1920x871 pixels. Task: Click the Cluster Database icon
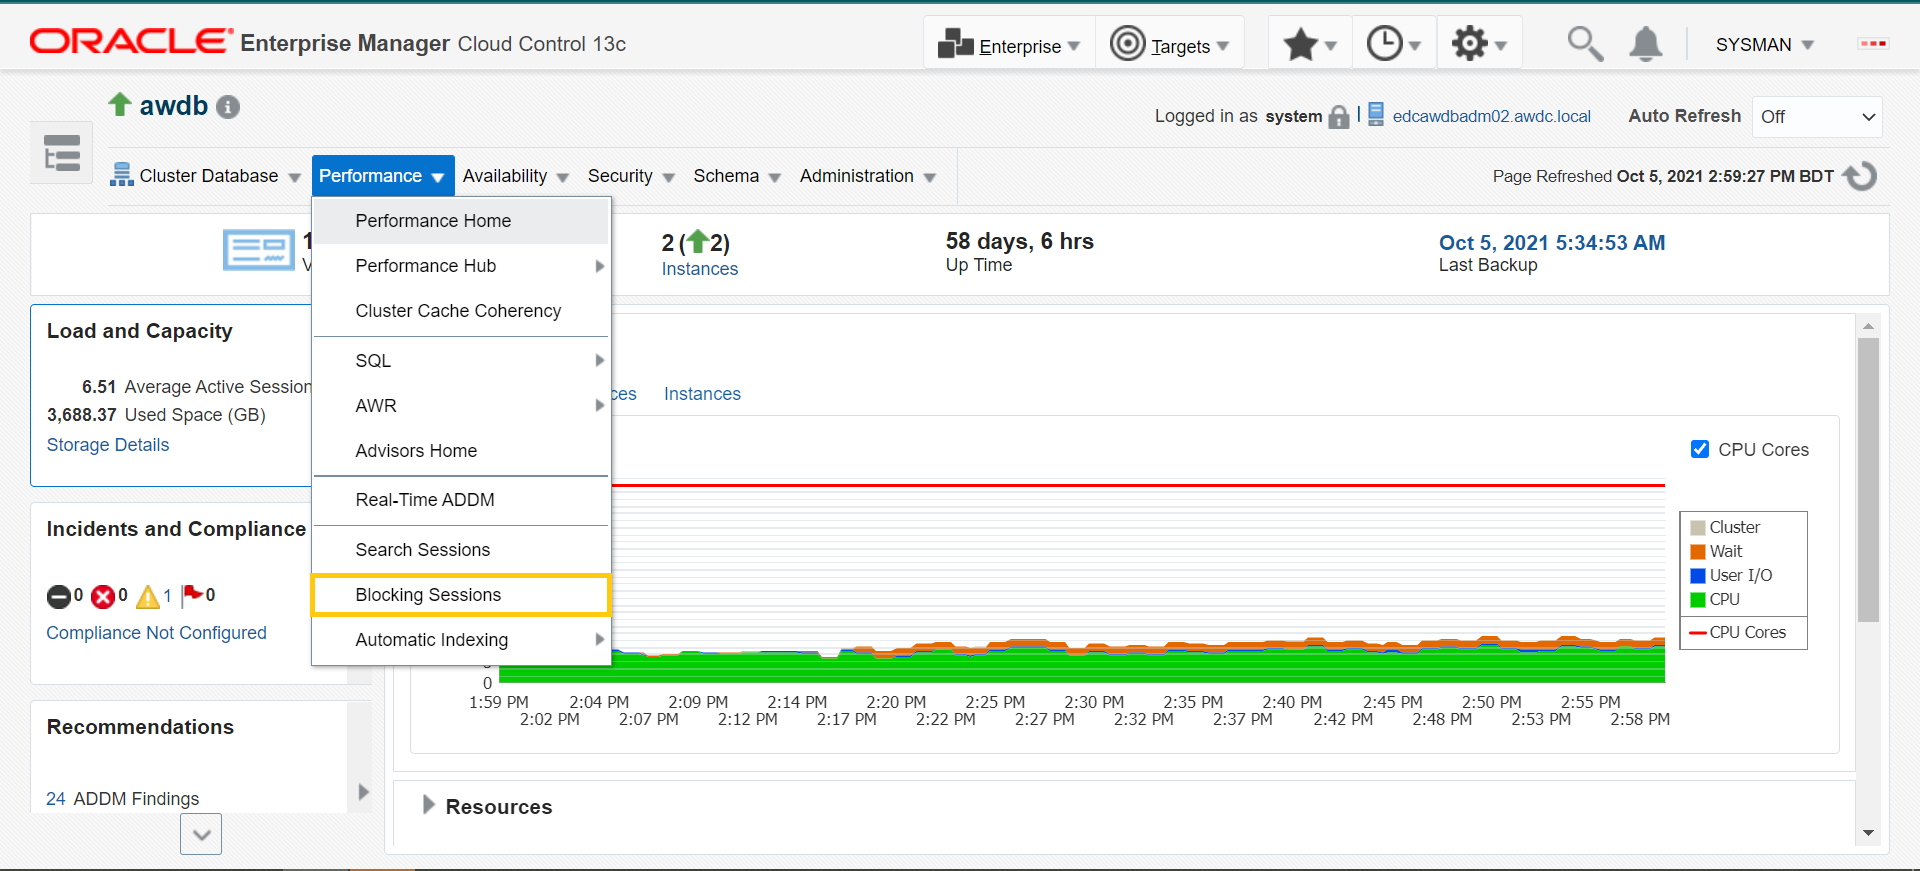tap(121, 175)
